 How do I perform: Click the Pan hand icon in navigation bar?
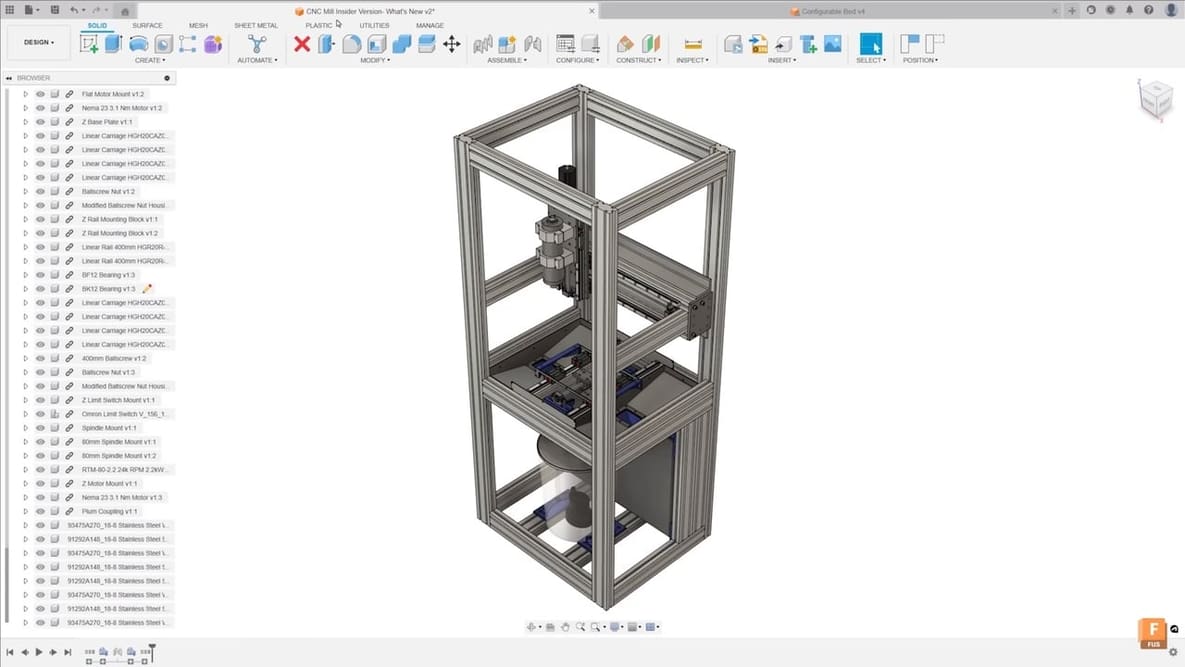click(x=565, y=627)
